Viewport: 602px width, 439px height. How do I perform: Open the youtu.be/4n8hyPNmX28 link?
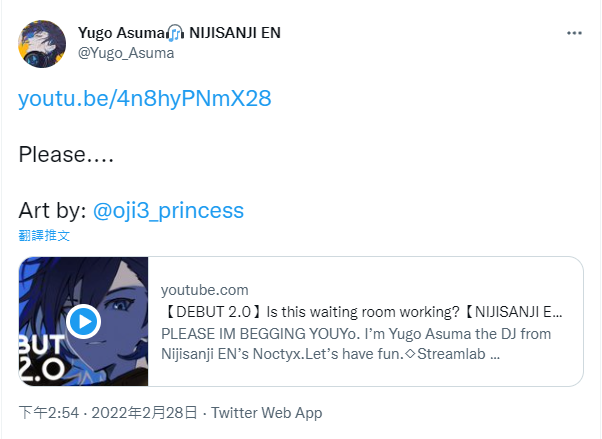coord(145,98)
